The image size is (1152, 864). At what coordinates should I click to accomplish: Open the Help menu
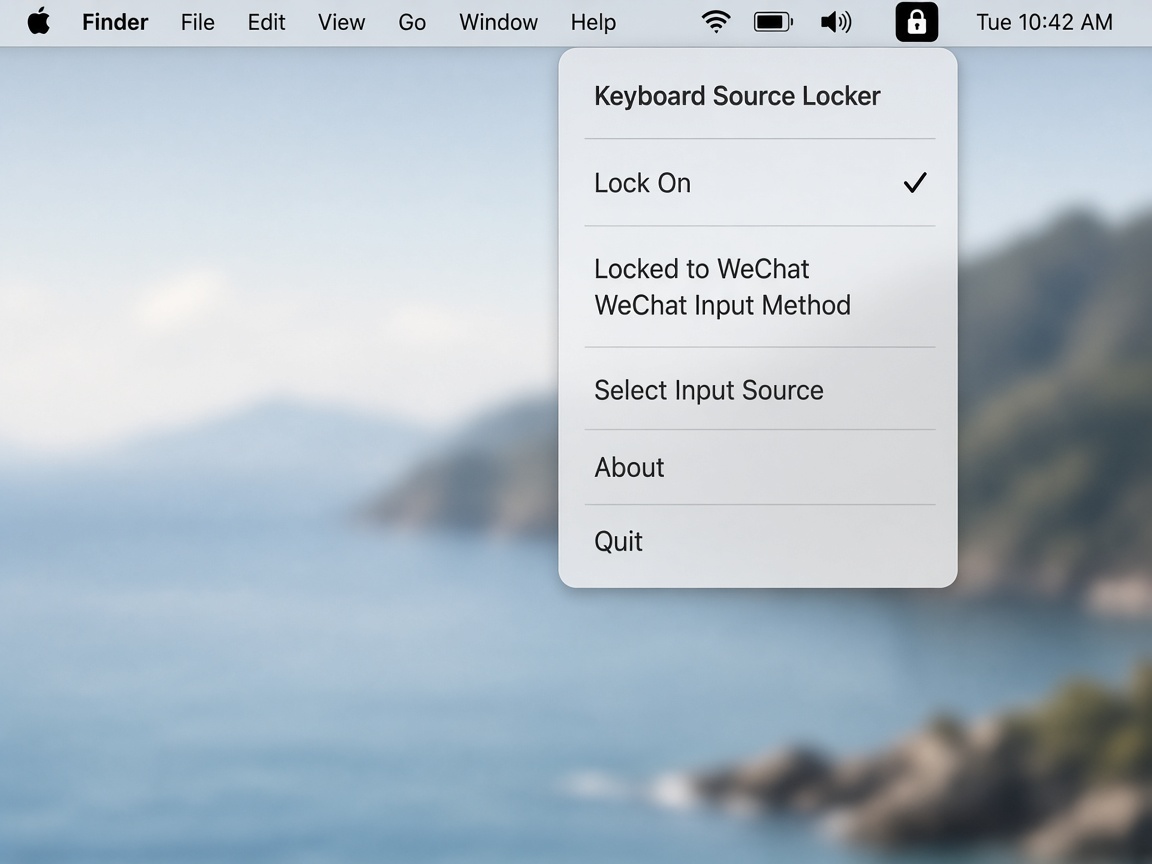pyautogui.click(x=594, y=22)
